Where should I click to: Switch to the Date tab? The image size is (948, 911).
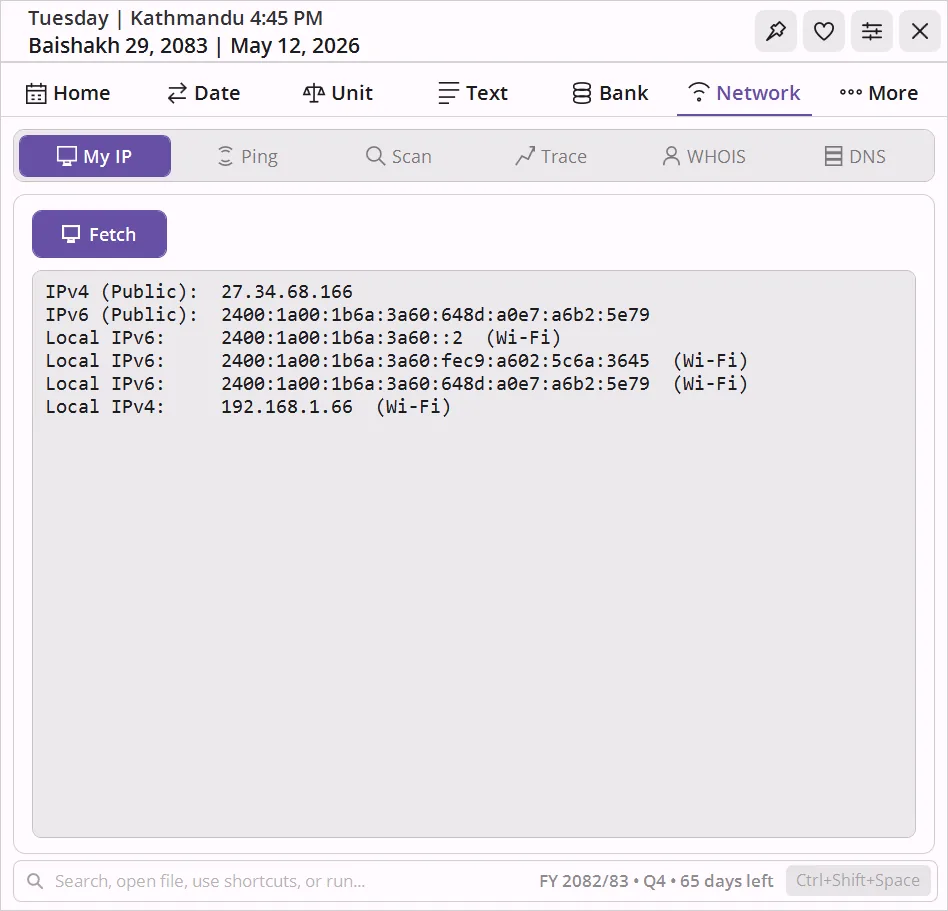[x=204, y=93]
